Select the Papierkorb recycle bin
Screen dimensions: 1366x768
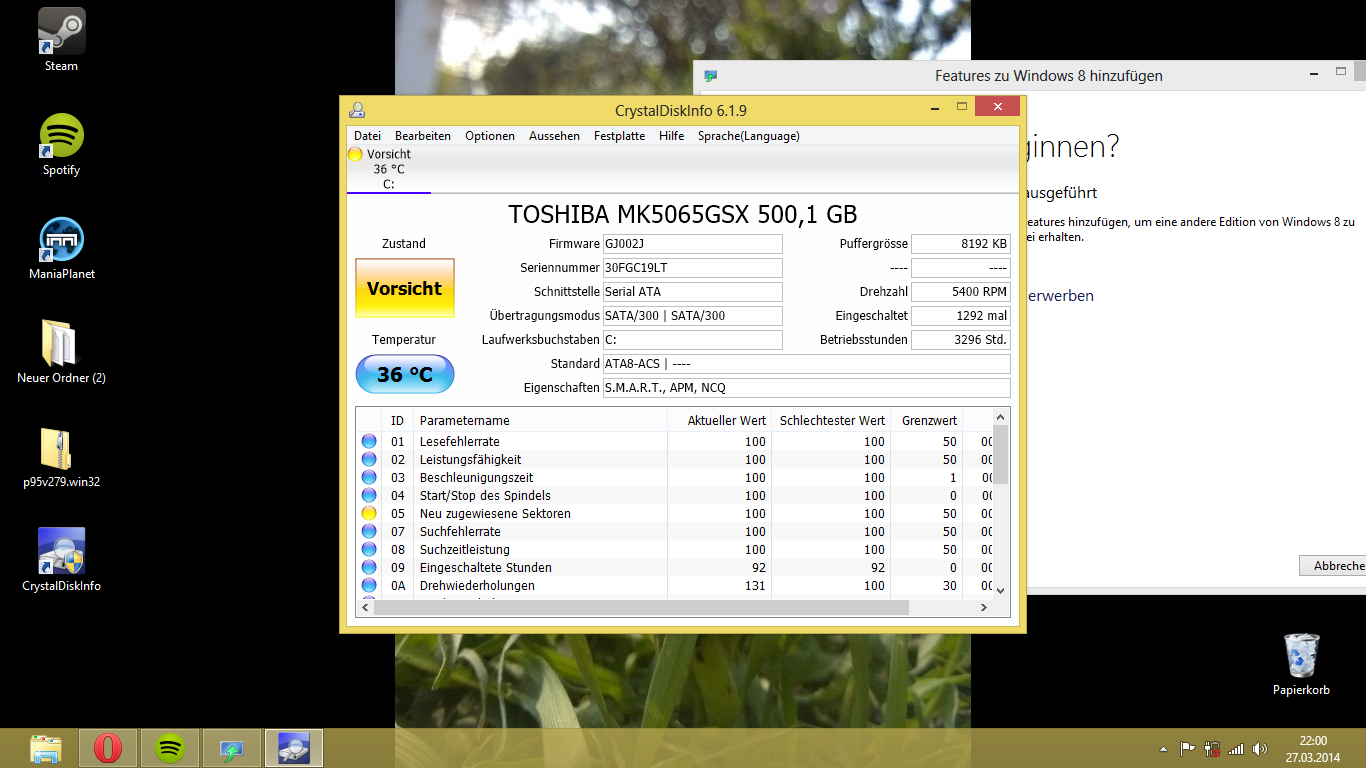[x=1301, y=664]
